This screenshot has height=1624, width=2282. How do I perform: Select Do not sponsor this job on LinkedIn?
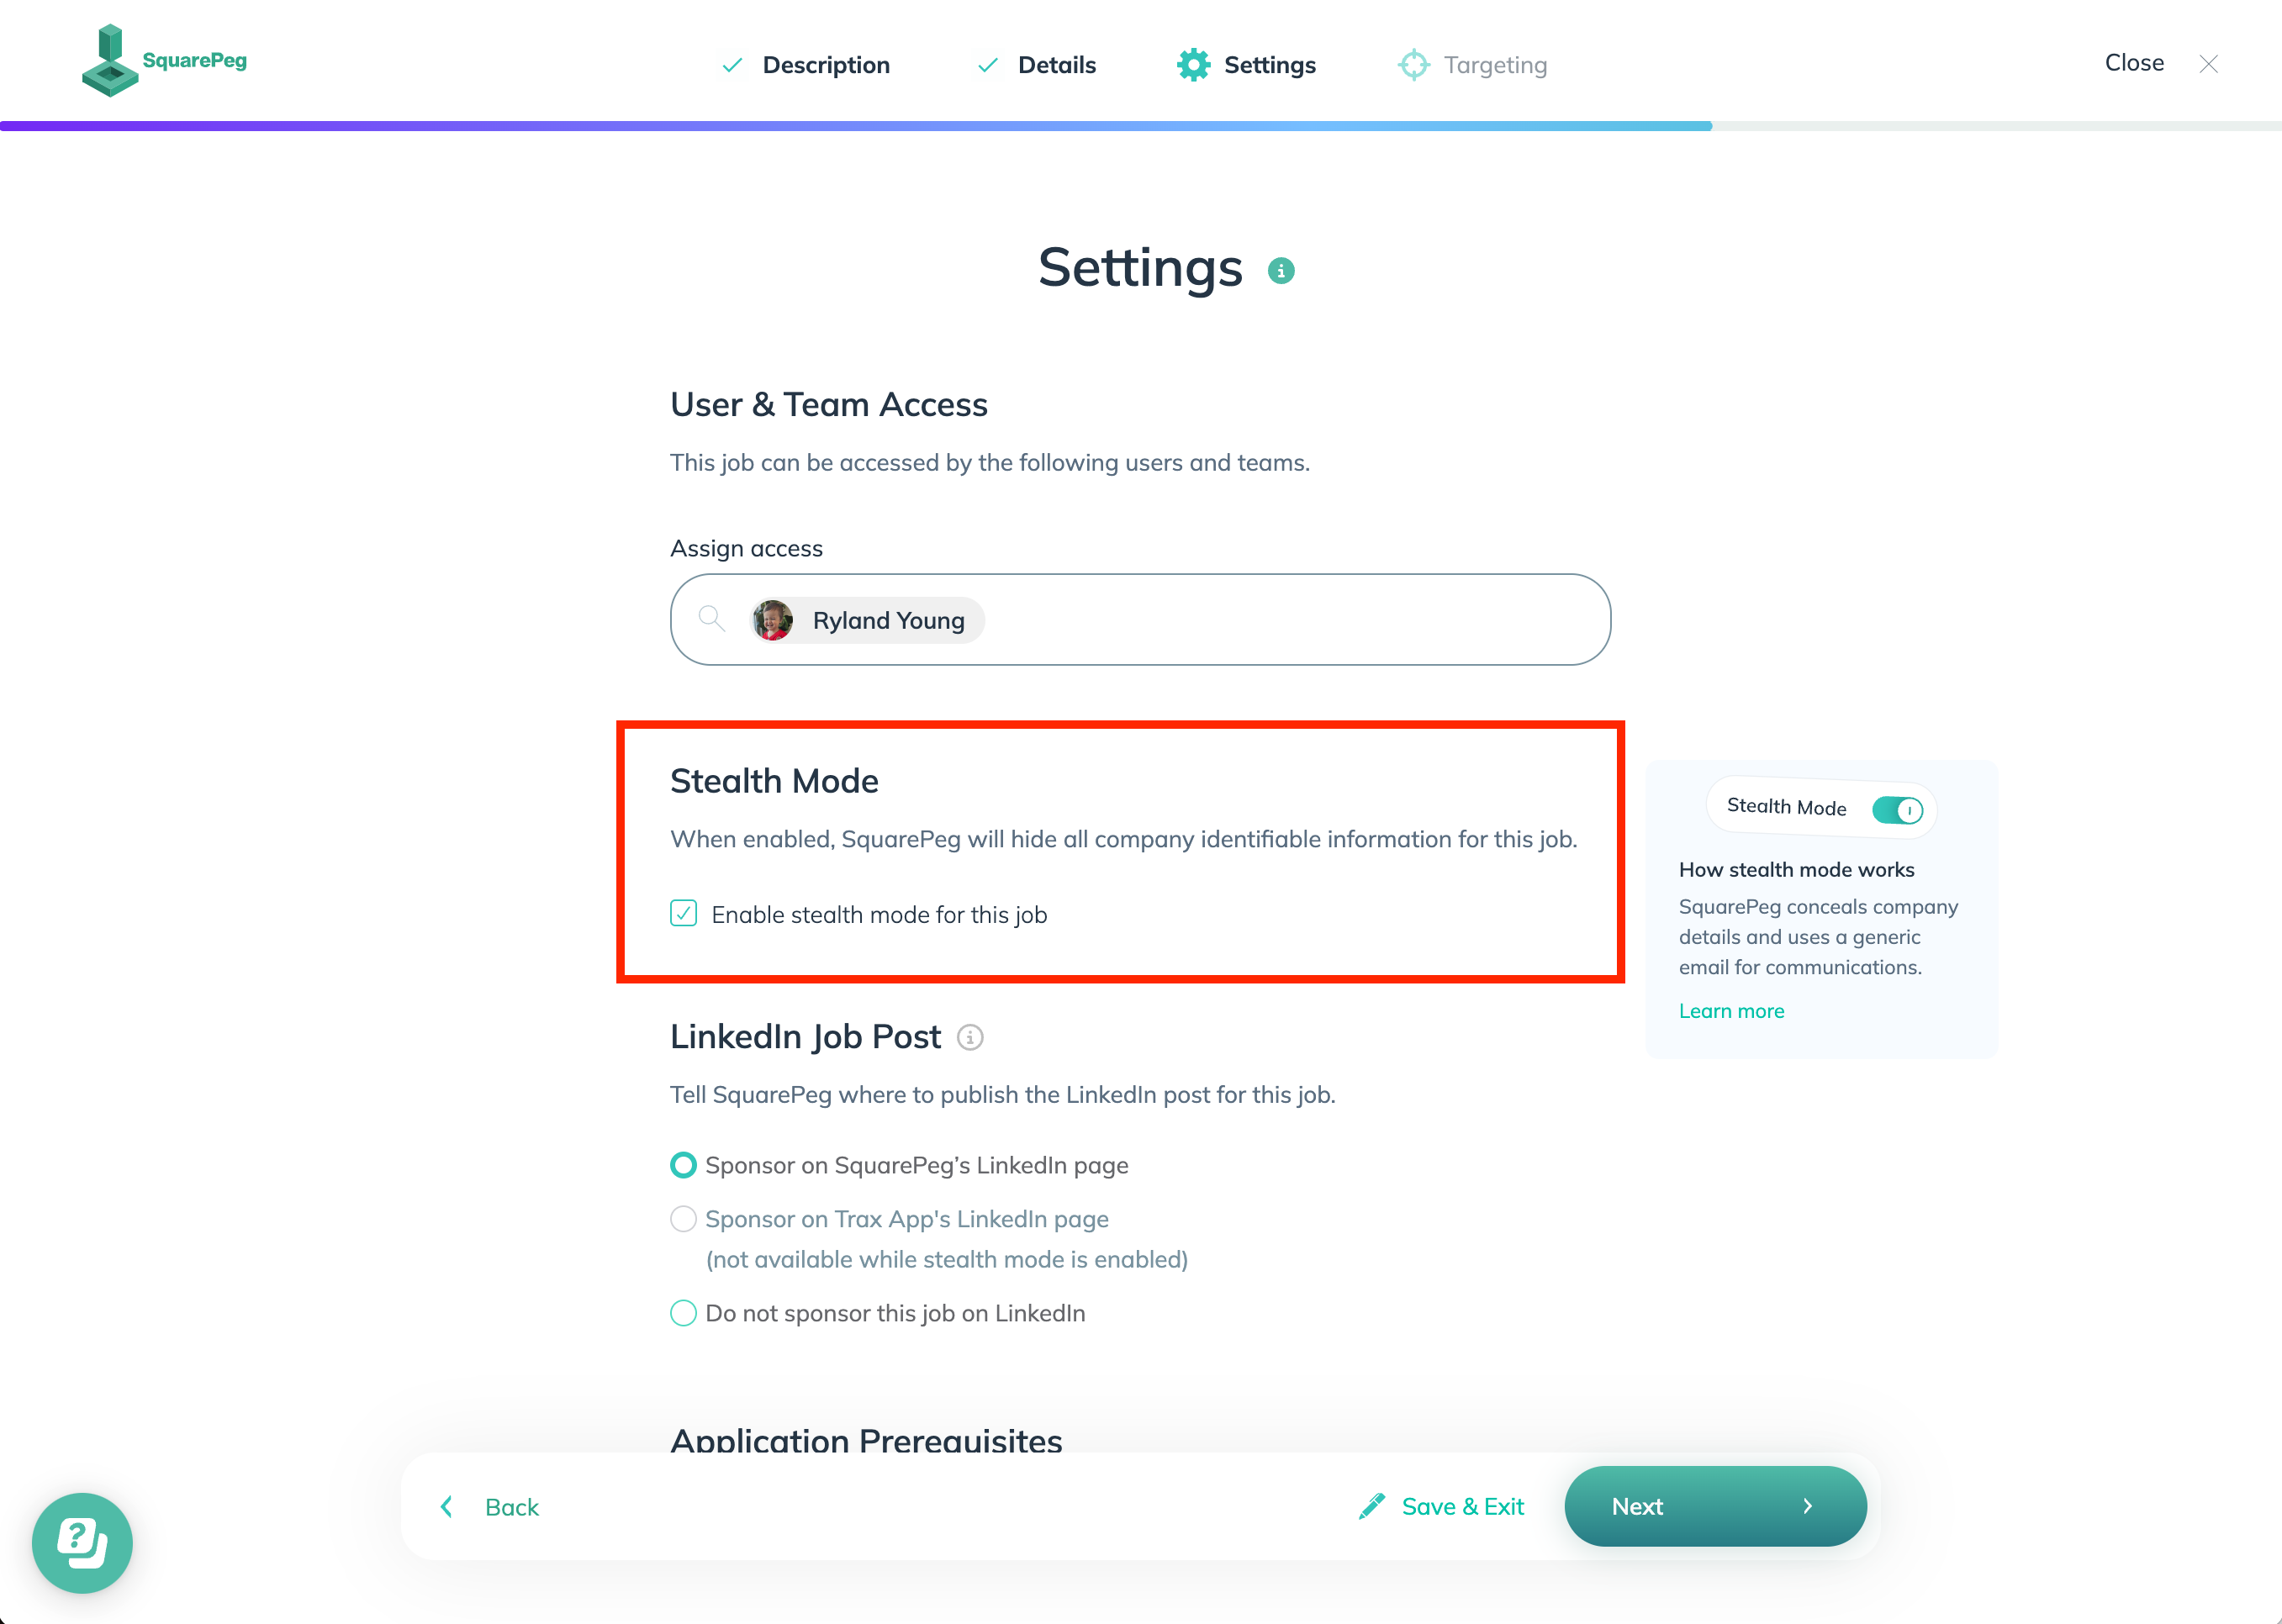682,1311
